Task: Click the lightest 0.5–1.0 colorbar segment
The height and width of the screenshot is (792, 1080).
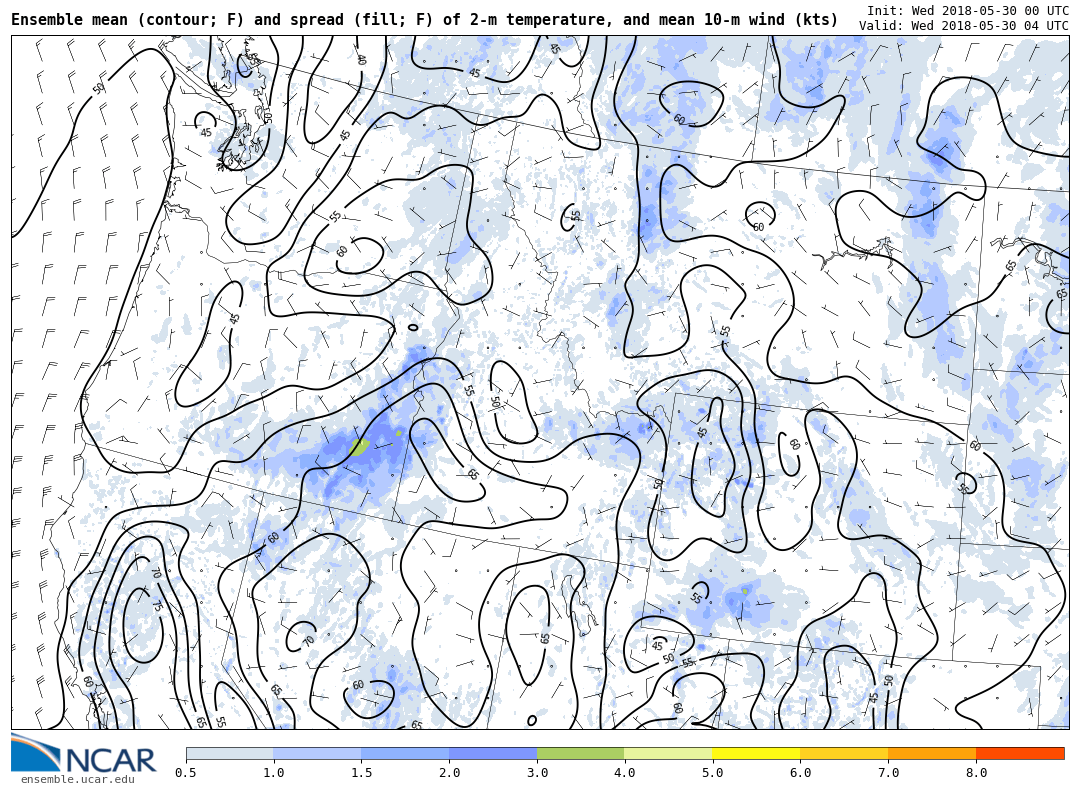Action: 229,753
